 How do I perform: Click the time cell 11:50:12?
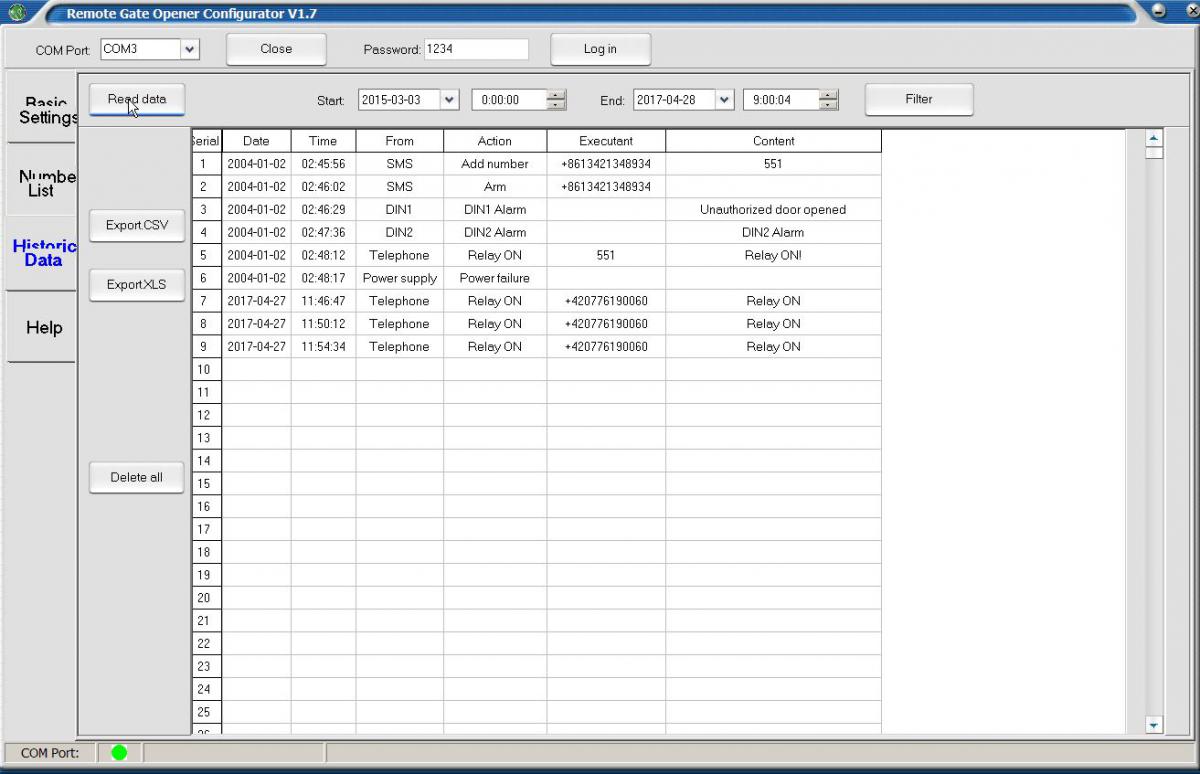point(323,324)
